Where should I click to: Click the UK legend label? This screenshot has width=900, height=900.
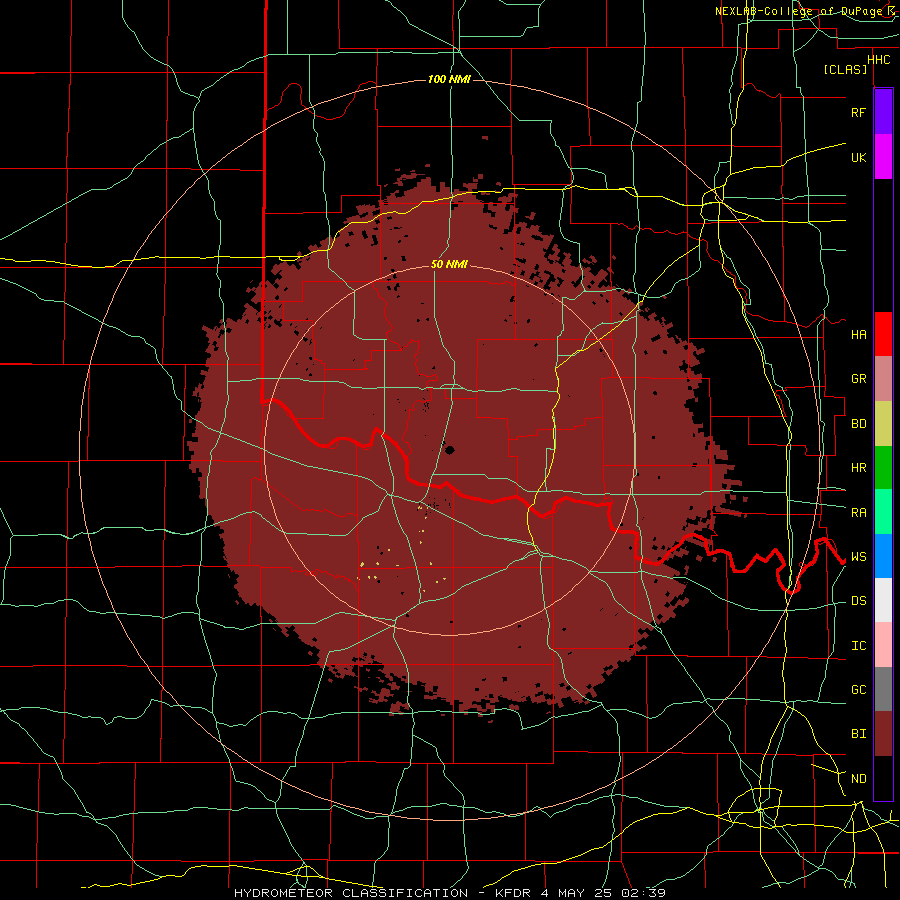tap(858, 157)
